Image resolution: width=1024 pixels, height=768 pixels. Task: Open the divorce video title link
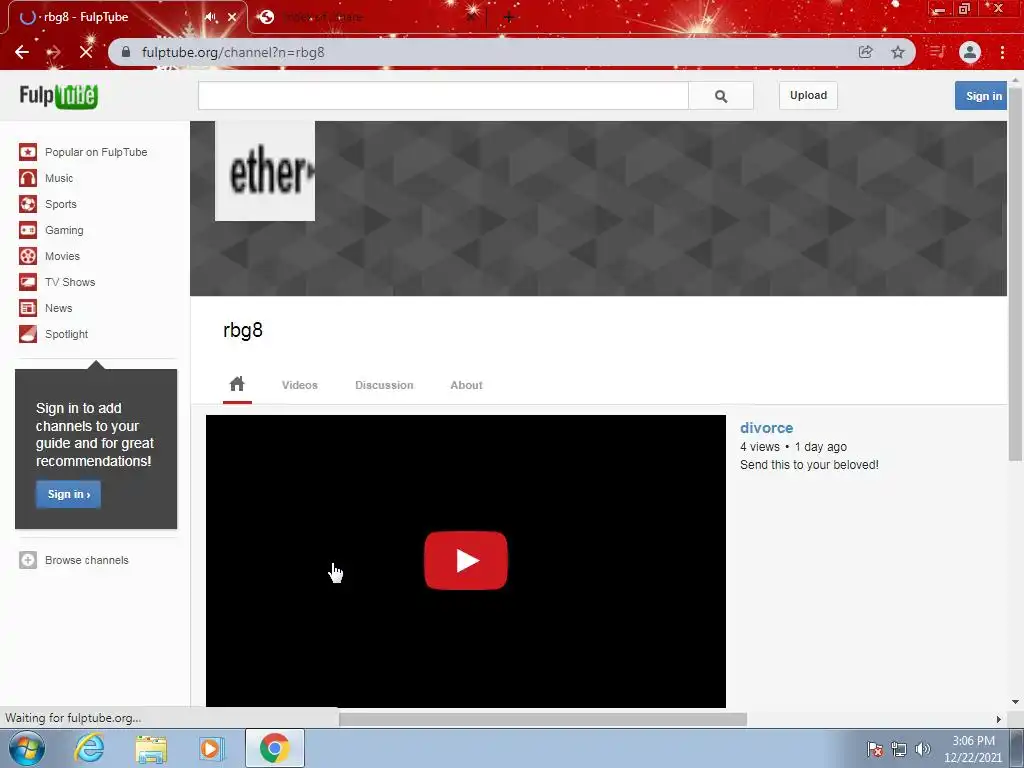point(767,428)
